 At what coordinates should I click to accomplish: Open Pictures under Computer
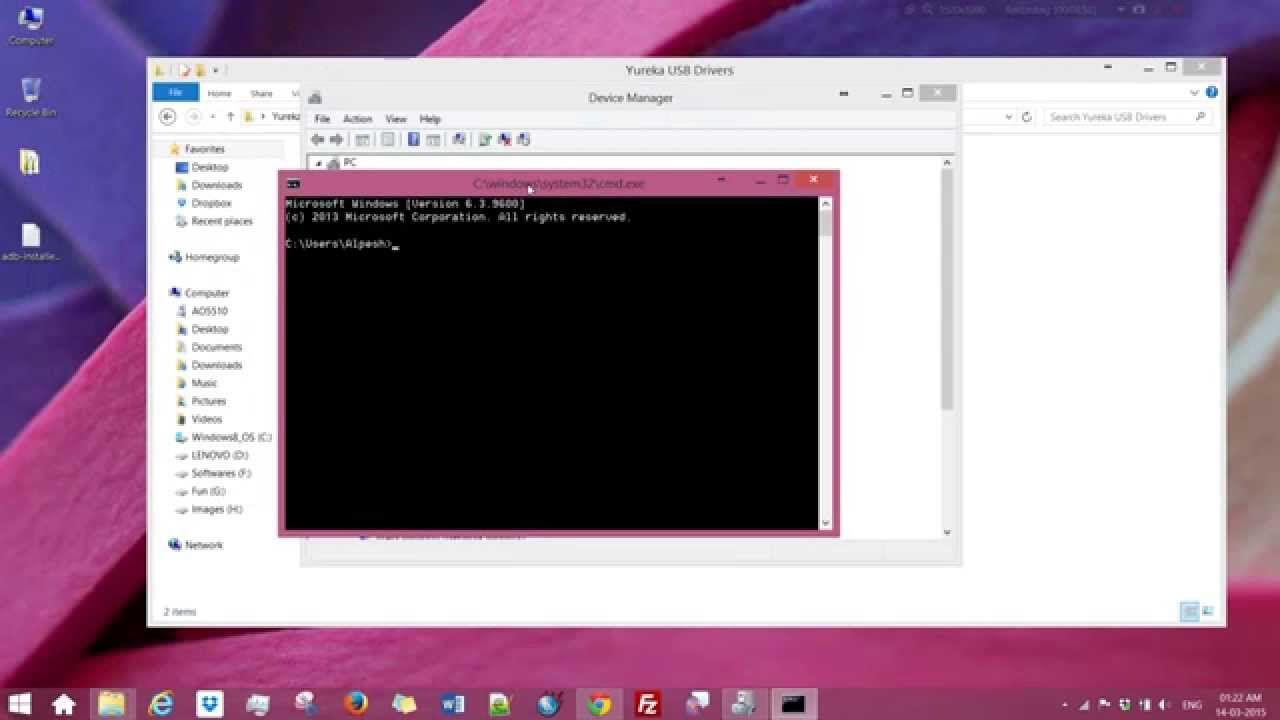click(208, 401)
